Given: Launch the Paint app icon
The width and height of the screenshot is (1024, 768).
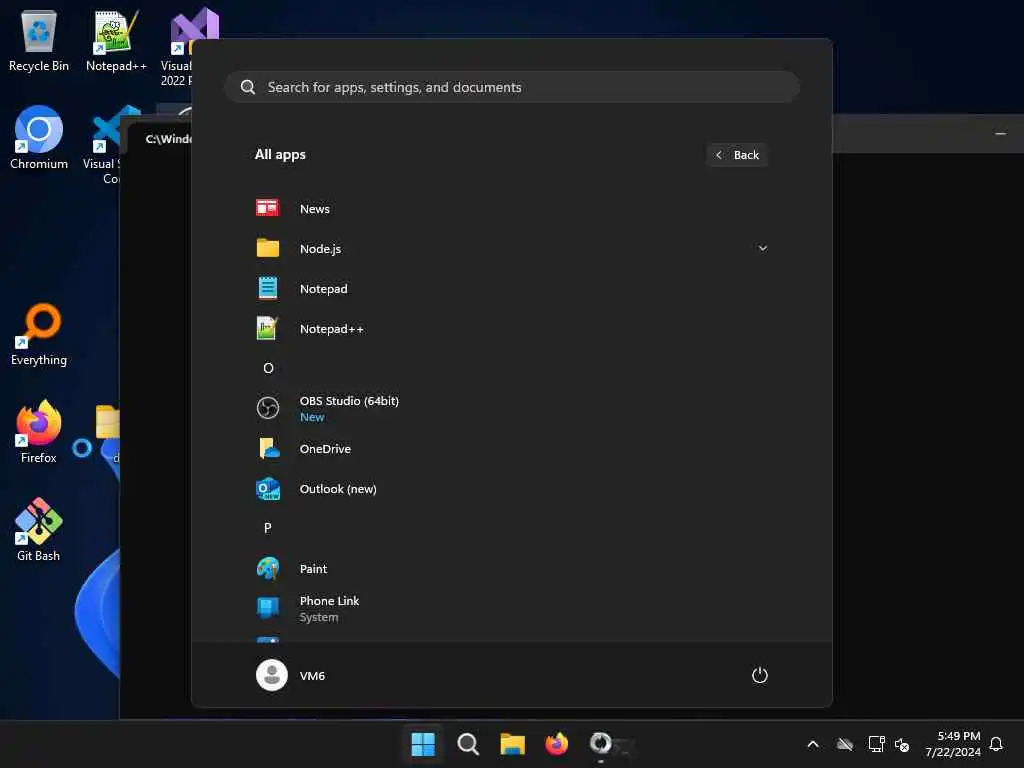Looking at the screenshot, I should [268, 568].
